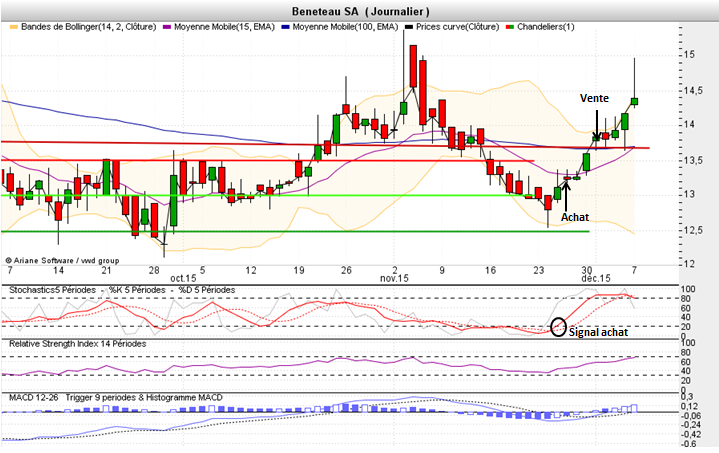Click the 13,5 price axis label

[693, 160]
